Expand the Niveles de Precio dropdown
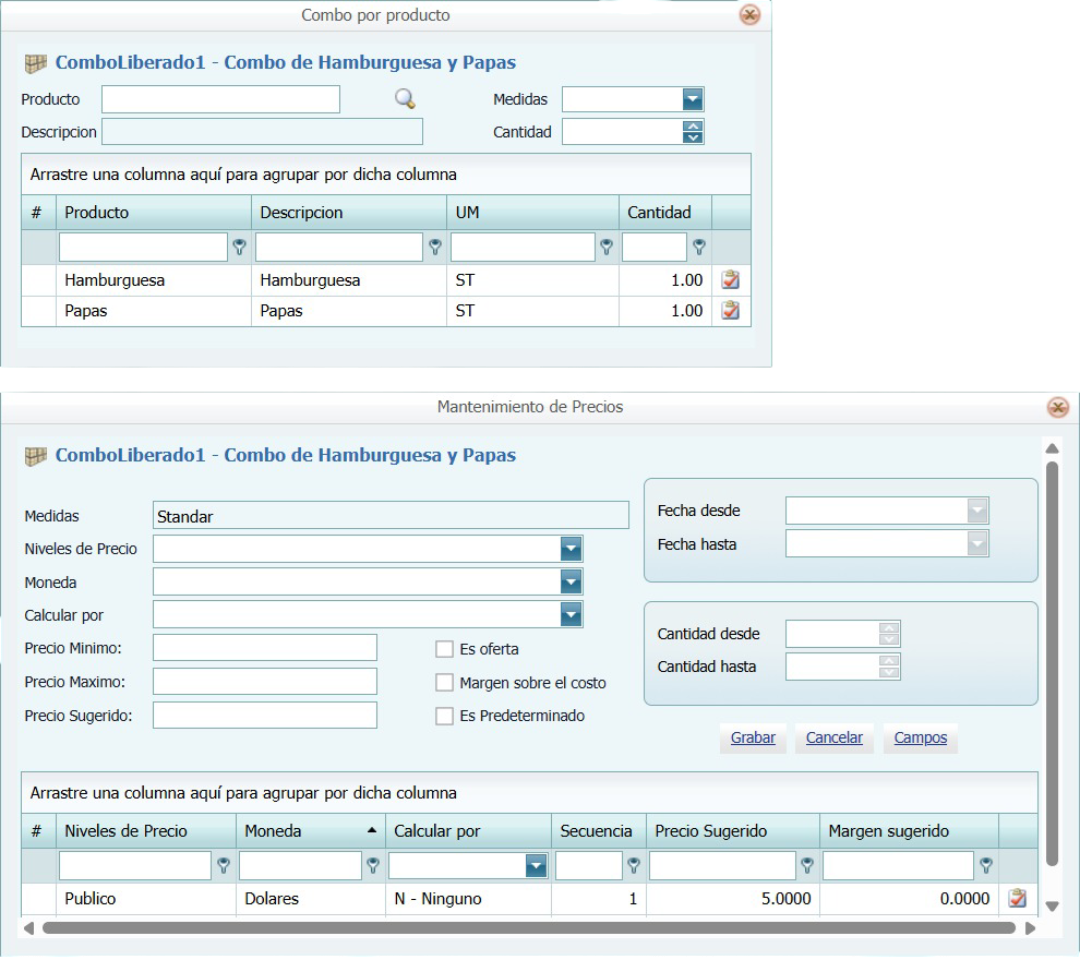This screenshot has height=957, width=1080. coord(570,549)
